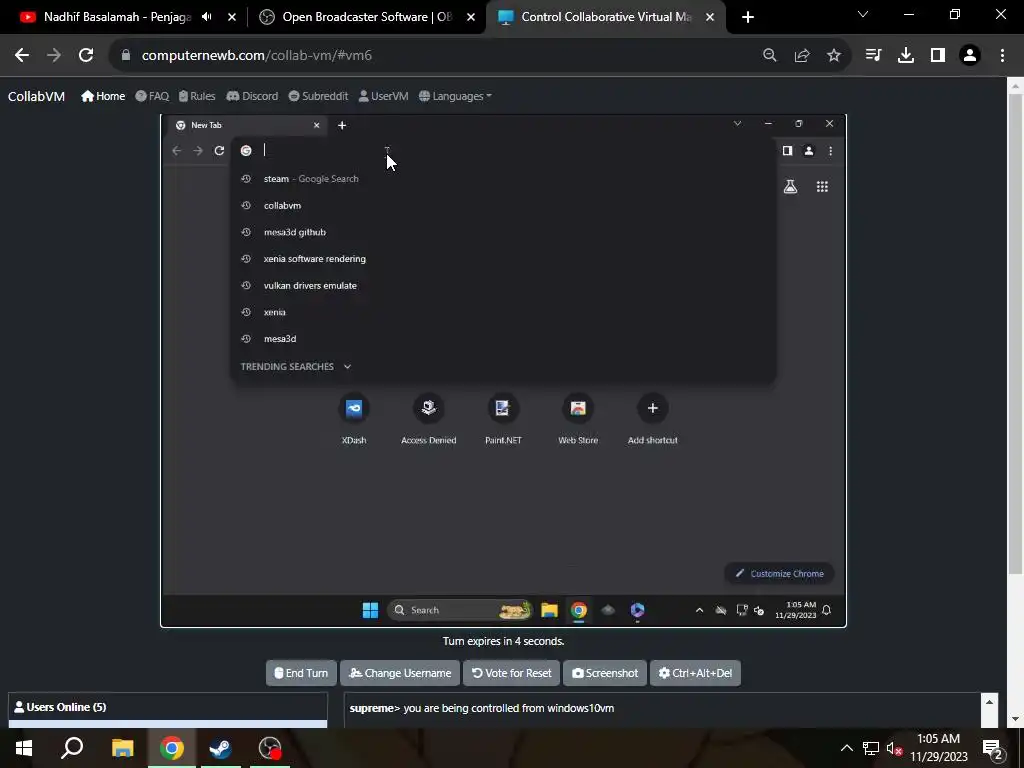Screen dimensions: 1024x768
Task: Open the outer browser downloads icon
Action: (906, 56)
